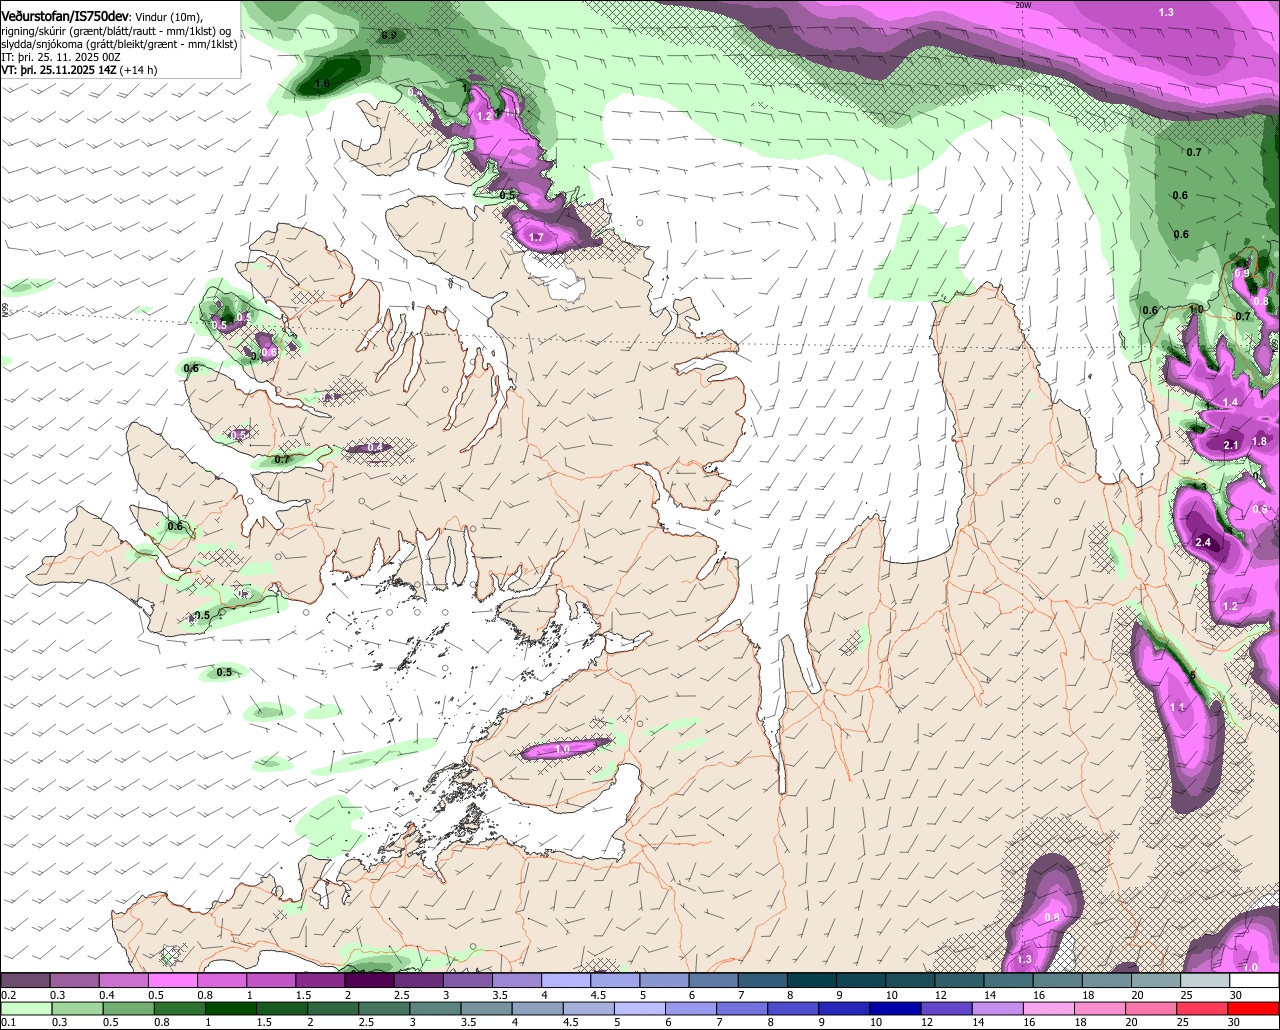This screenshot has width=1280, height=1030.
Task: Select the darkest purple legend swatch labeled 2
Action: [369, 981]
